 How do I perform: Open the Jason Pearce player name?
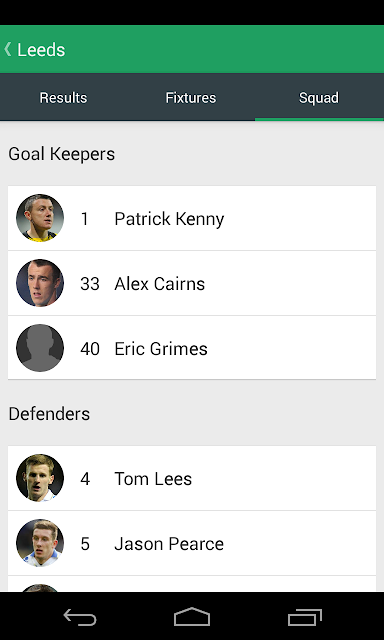pos(169,544)
